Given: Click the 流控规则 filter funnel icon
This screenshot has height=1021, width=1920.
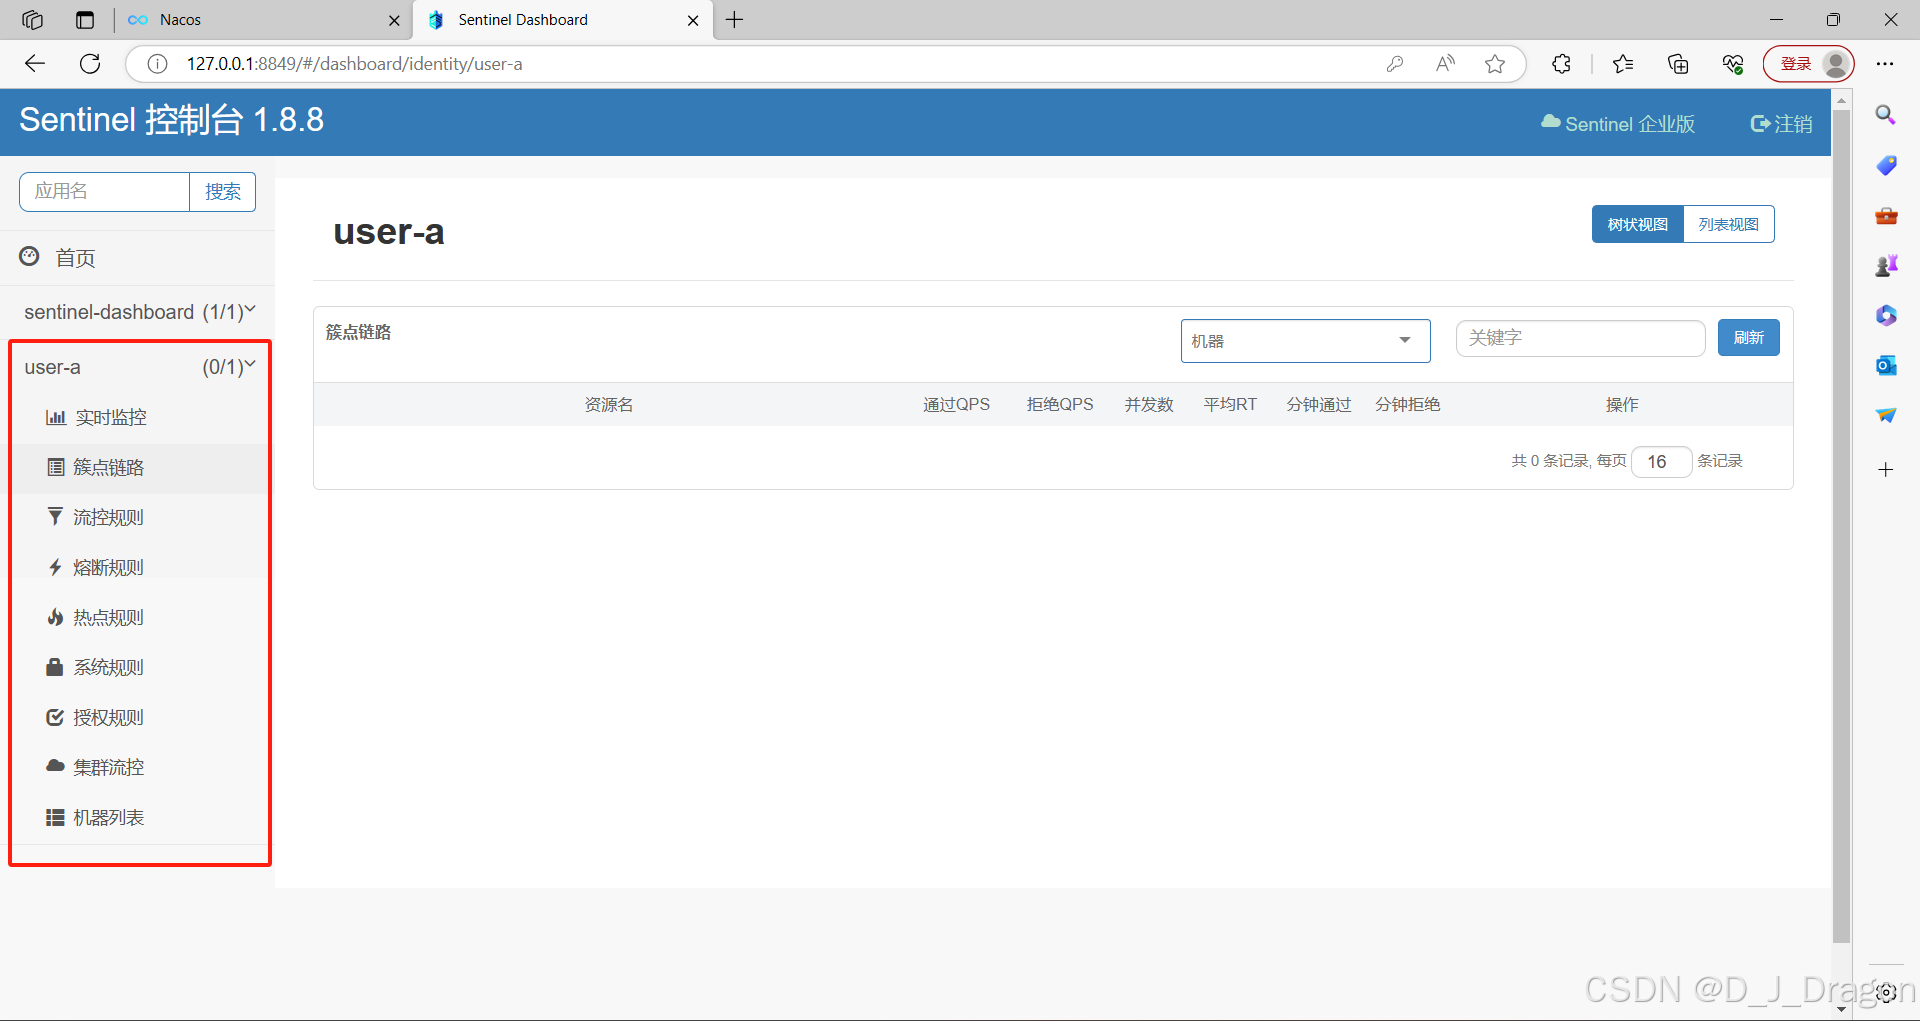Looking at the screenshot, I should [x=56, y=517].
